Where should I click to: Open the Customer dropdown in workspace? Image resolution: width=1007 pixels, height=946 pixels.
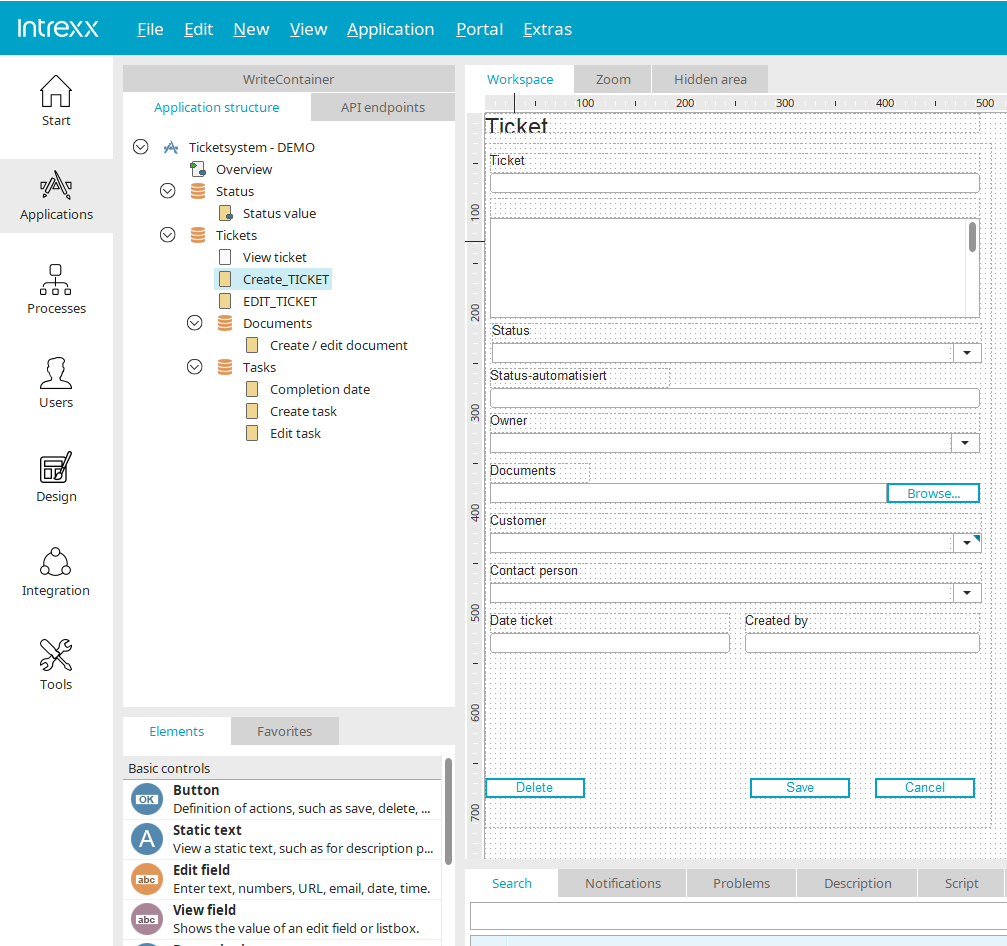[x=967, y=543]
